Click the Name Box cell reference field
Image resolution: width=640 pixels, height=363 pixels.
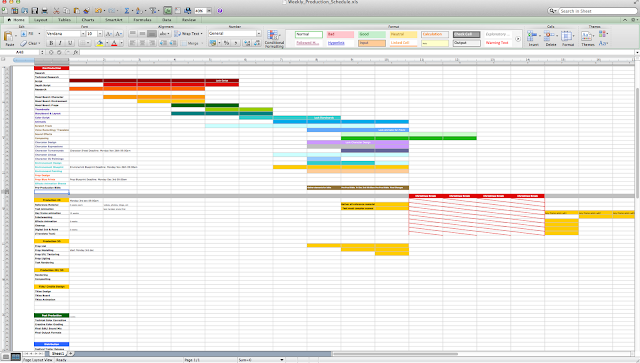point(20,52)
